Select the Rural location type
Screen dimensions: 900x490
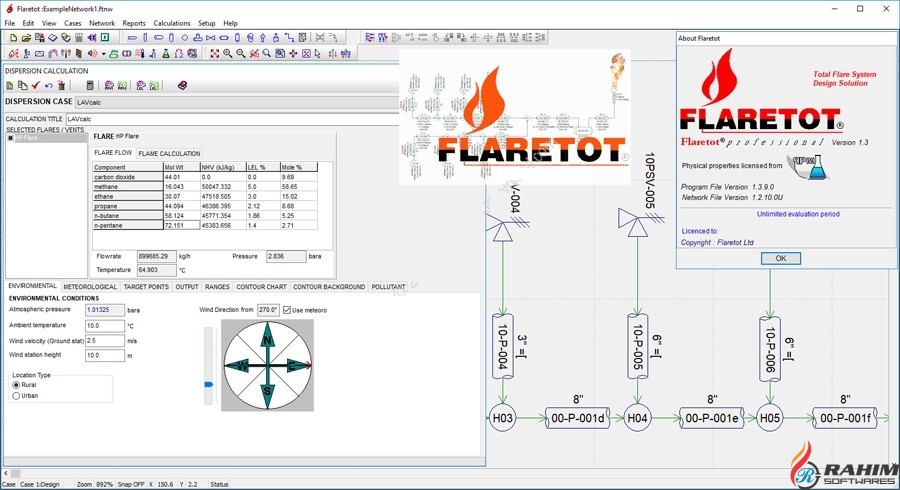click(16, 385)
